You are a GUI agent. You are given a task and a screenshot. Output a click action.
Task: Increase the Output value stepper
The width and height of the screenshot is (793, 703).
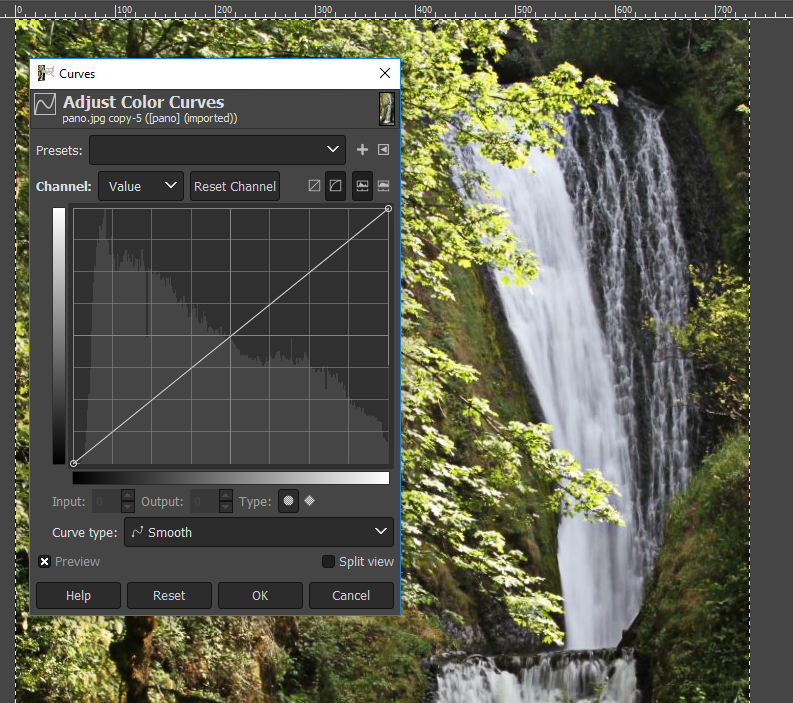coord(226,495)
